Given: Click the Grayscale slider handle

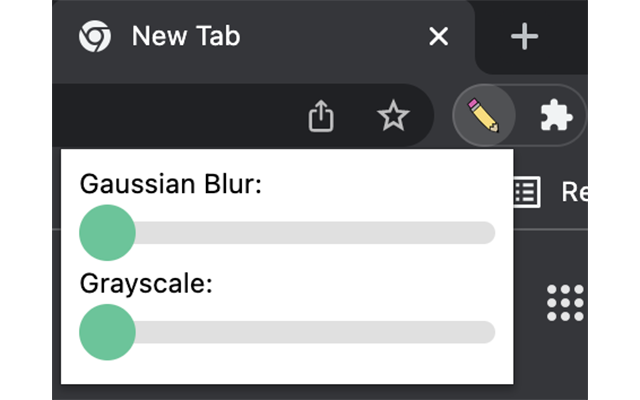Looking at the screenshot, I should (x=107, y=332).
